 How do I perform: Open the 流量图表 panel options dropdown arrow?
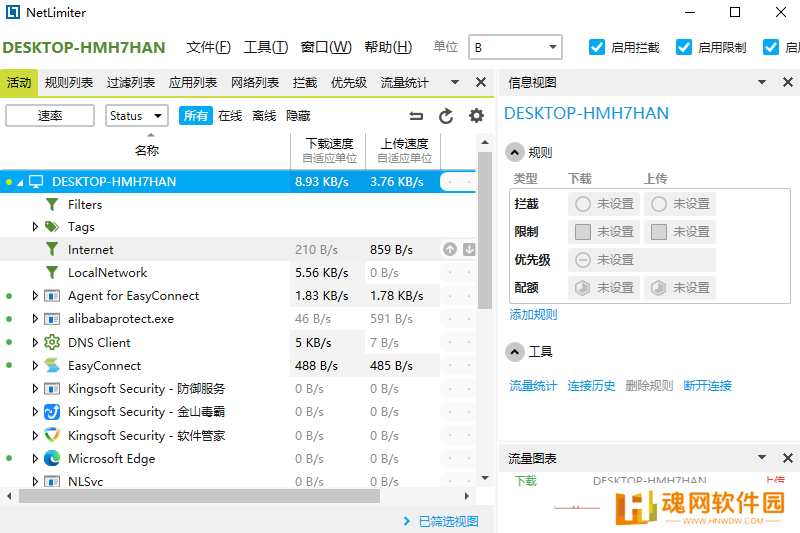(762, 458)
